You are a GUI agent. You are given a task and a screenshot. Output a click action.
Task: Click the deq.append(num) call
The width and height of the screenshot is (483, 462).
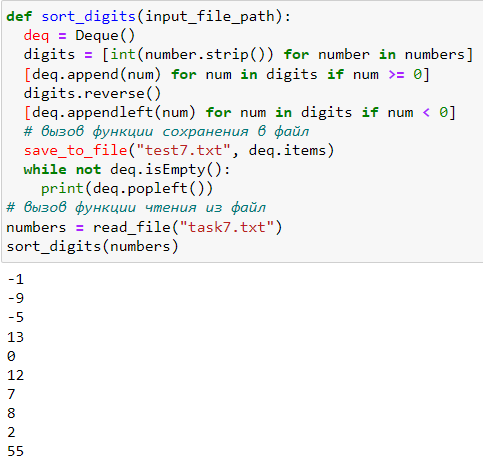(97, 74)
